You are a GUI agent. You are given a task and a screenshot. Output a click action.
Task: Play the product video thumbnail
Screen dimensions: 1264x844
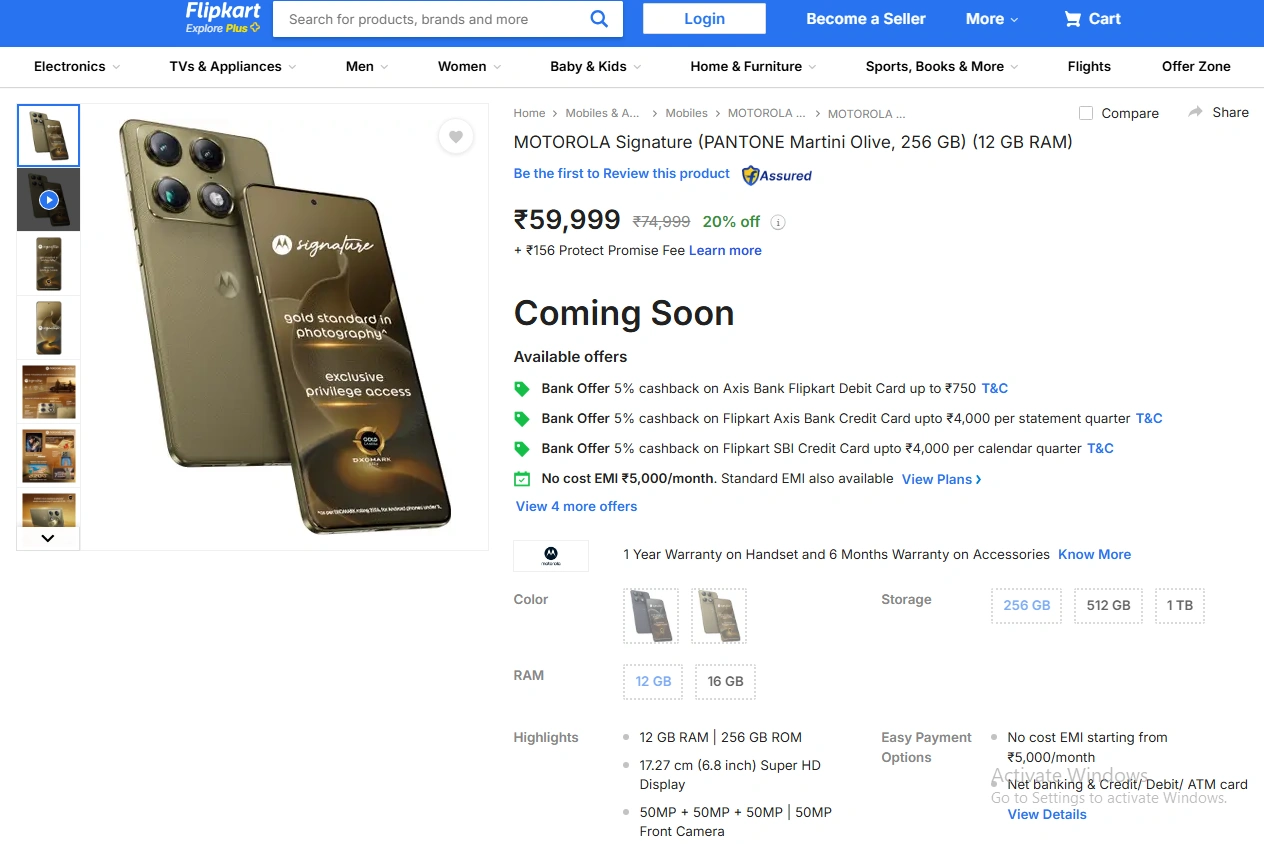[x=48, y=200]
